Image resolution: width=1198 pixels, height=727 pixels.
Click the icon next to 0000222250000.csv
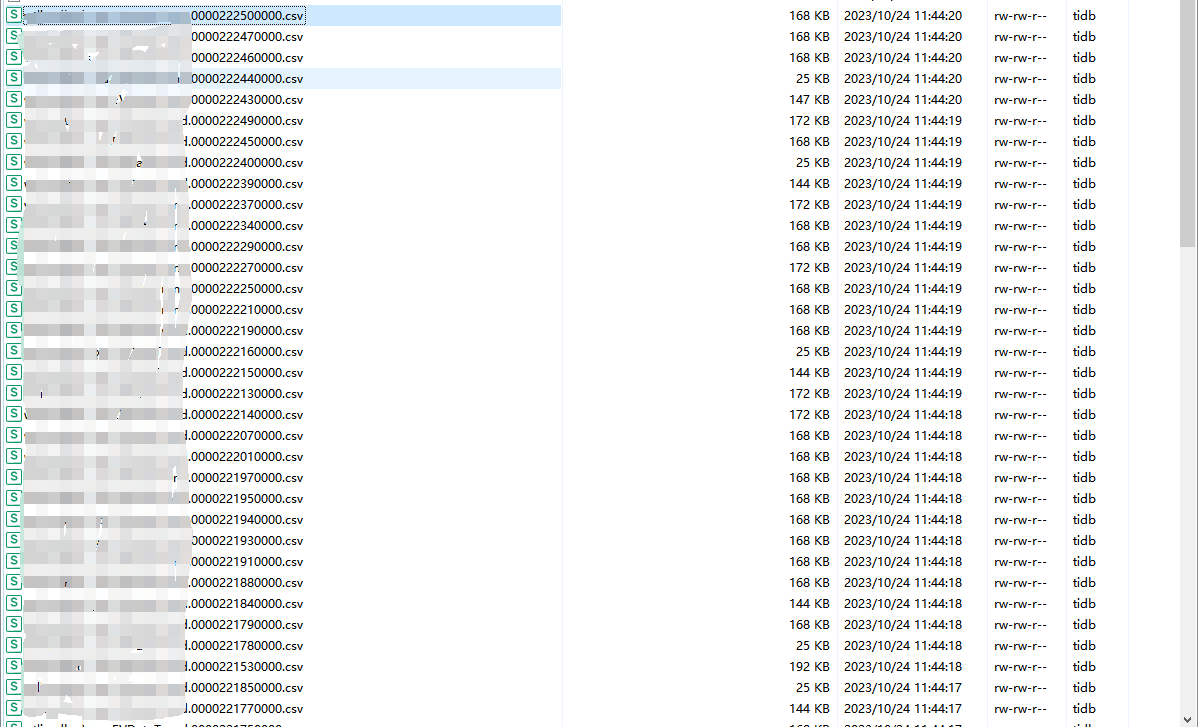pyautogui.click(x=14, y=288)
